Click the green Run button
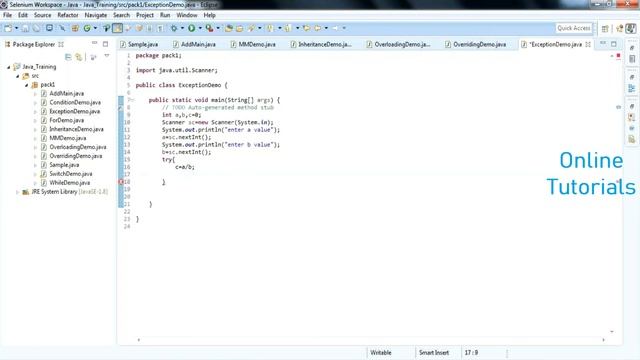The width and height of the screenshot is (640, 360). 191,28
